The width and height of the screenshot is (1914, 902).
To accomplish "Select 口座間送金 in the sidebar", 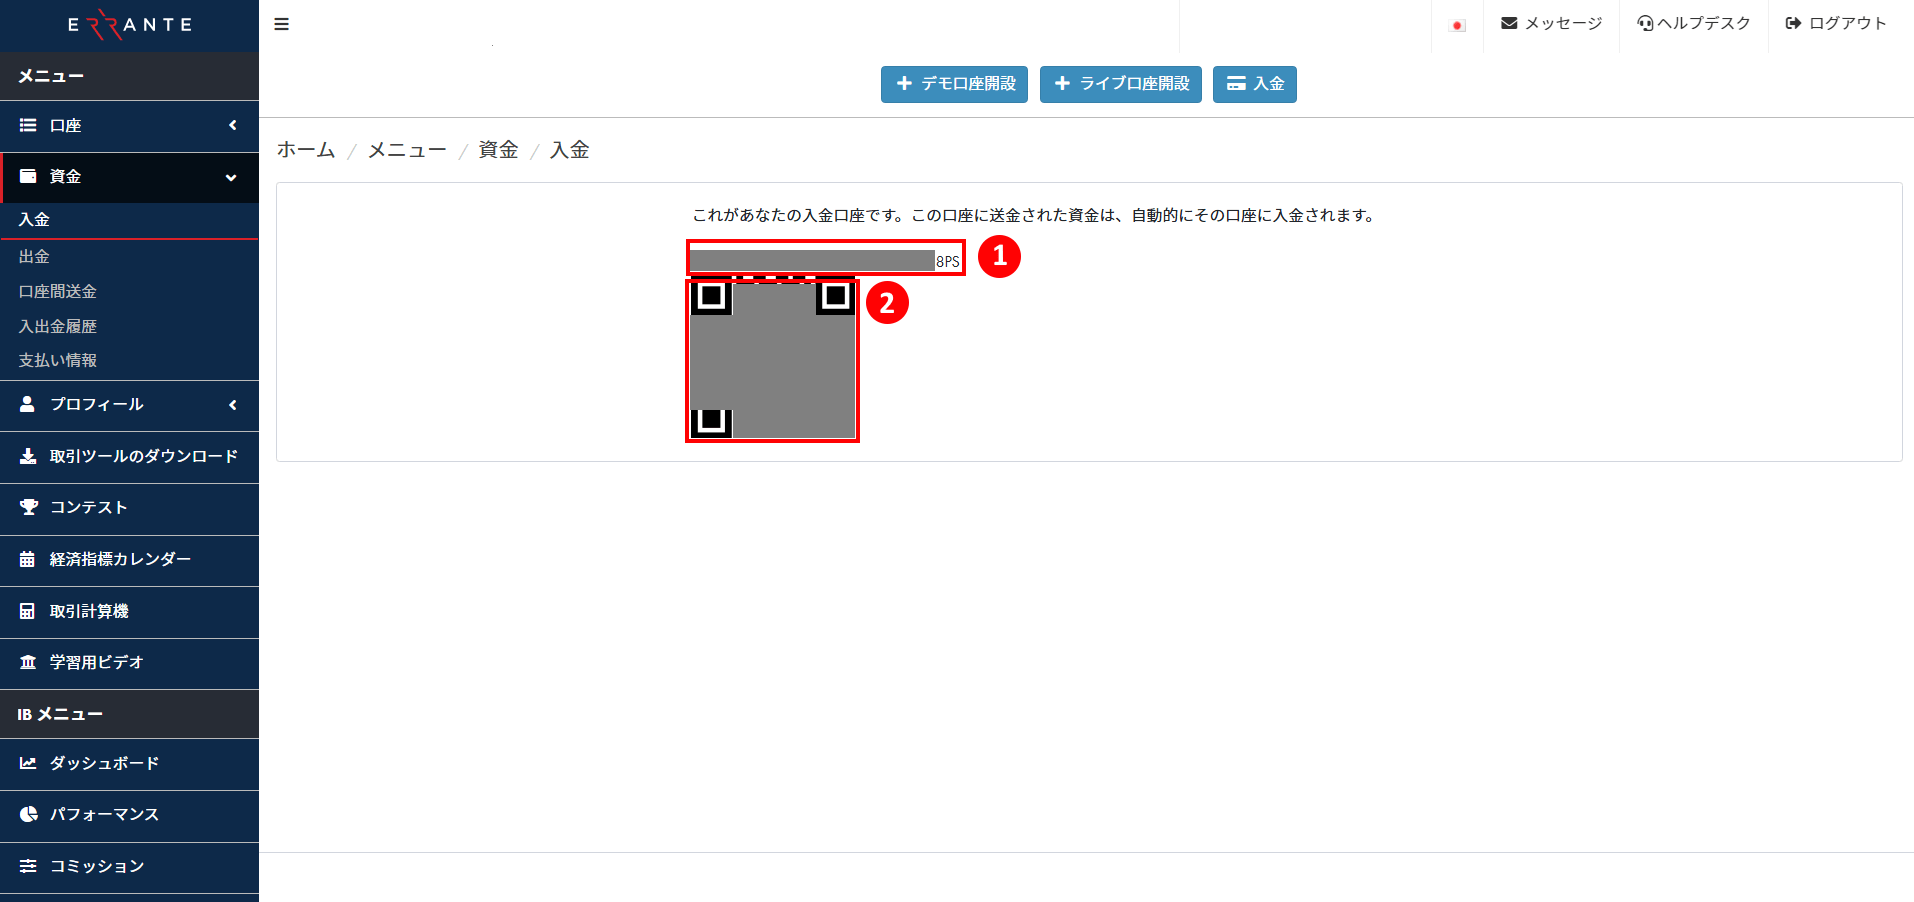I will click(58, 291).
